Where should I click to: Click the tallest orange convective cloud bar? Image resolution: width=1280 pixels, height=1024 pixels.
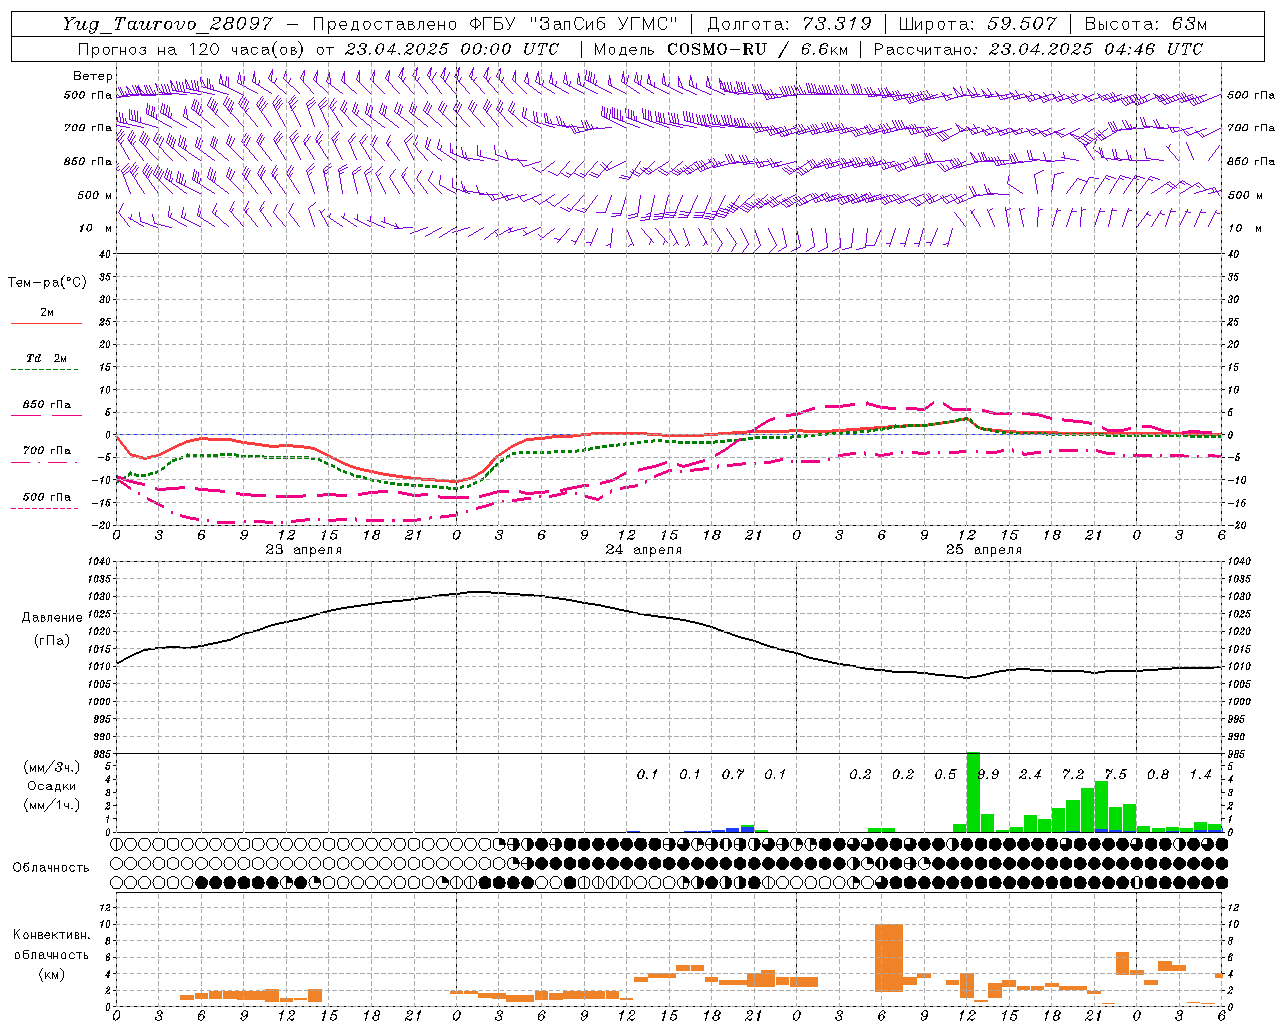pos(889,958)
